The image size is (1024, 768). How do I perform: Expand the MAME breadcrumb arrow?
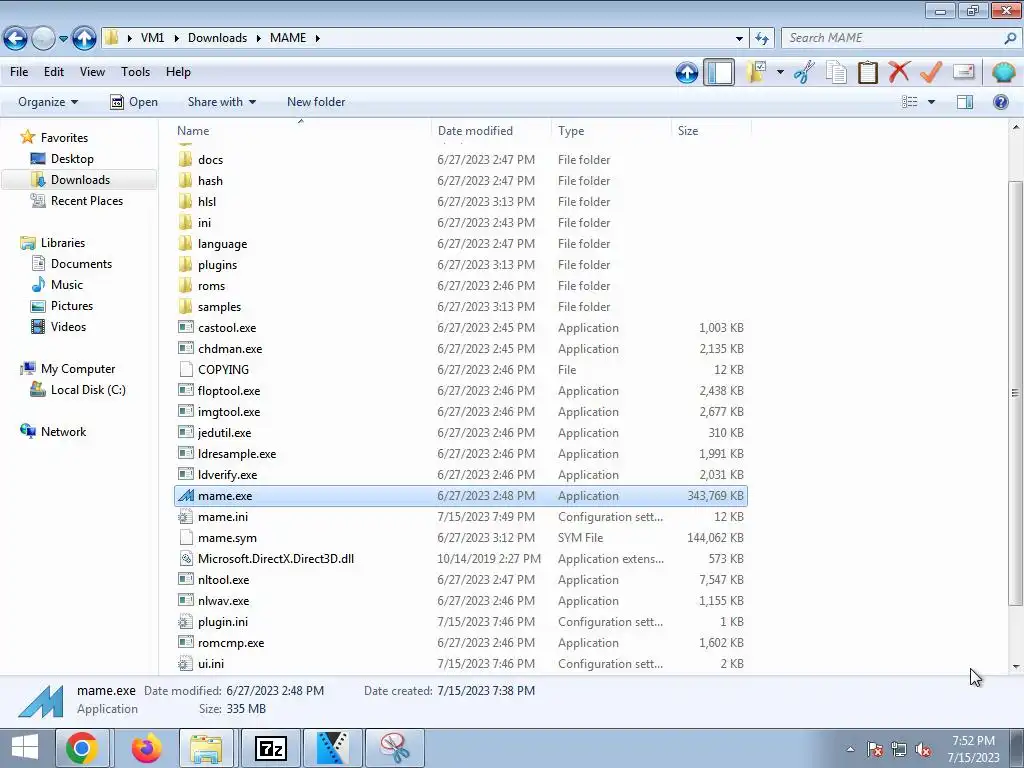click(x=317, y=38)
